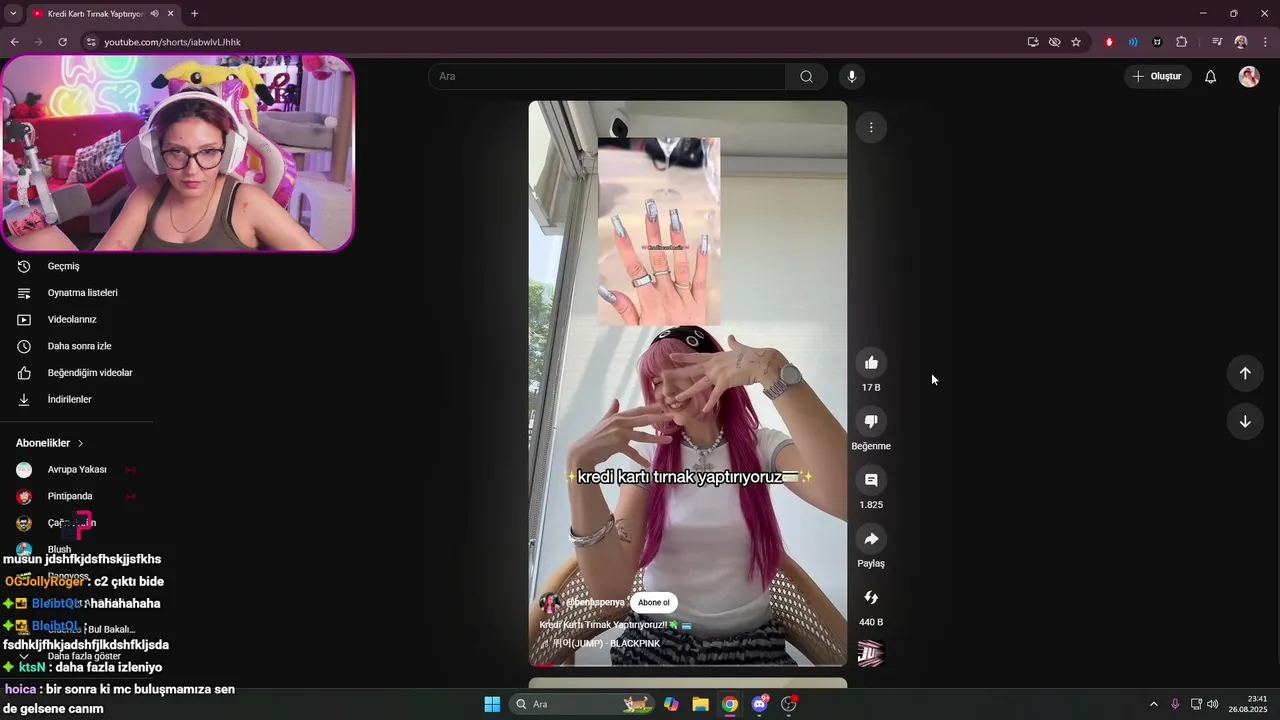
Task: Dislike the Short with thumbs-down icon
Action: click(871, 422)
